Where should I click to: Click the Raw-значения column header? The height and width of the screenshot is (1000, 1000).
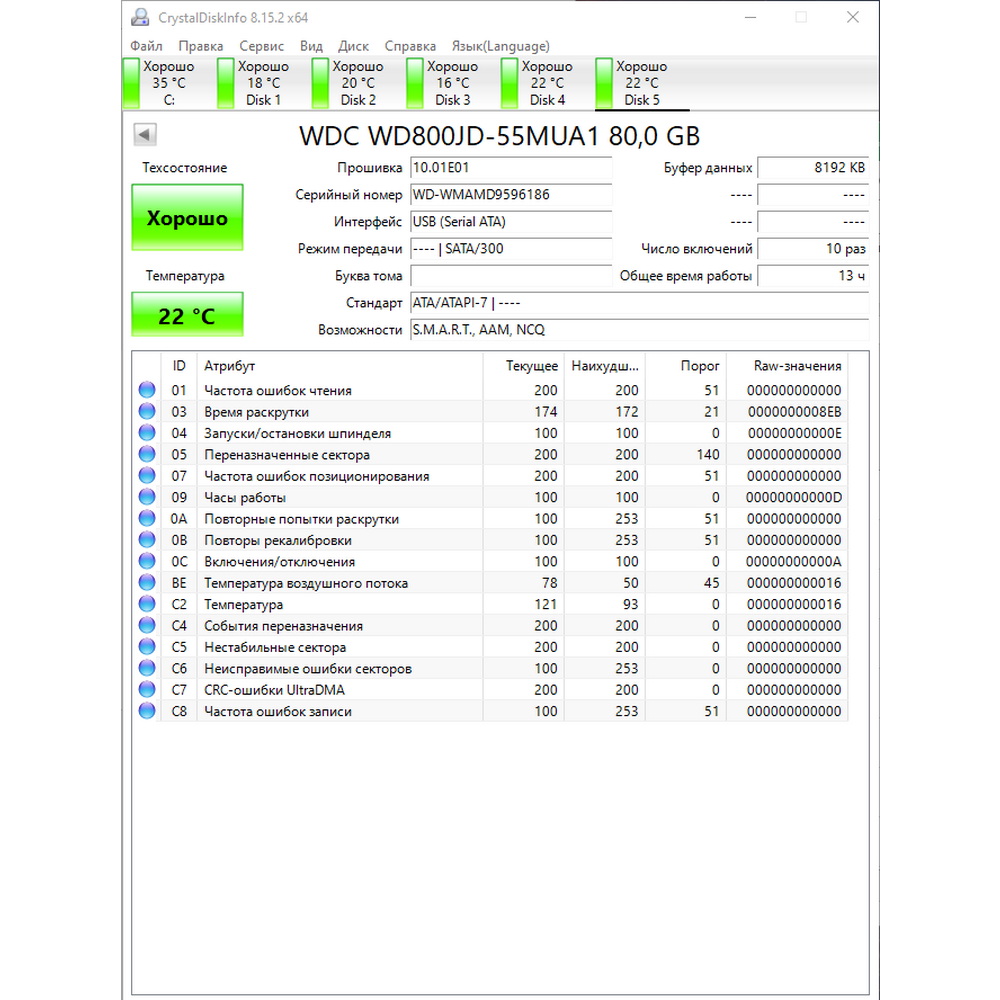coord(797,366)
